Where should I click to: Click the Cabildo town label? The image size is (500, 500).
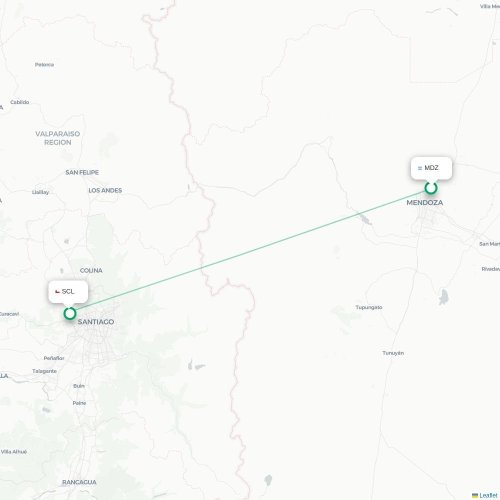tap(20, 102)
